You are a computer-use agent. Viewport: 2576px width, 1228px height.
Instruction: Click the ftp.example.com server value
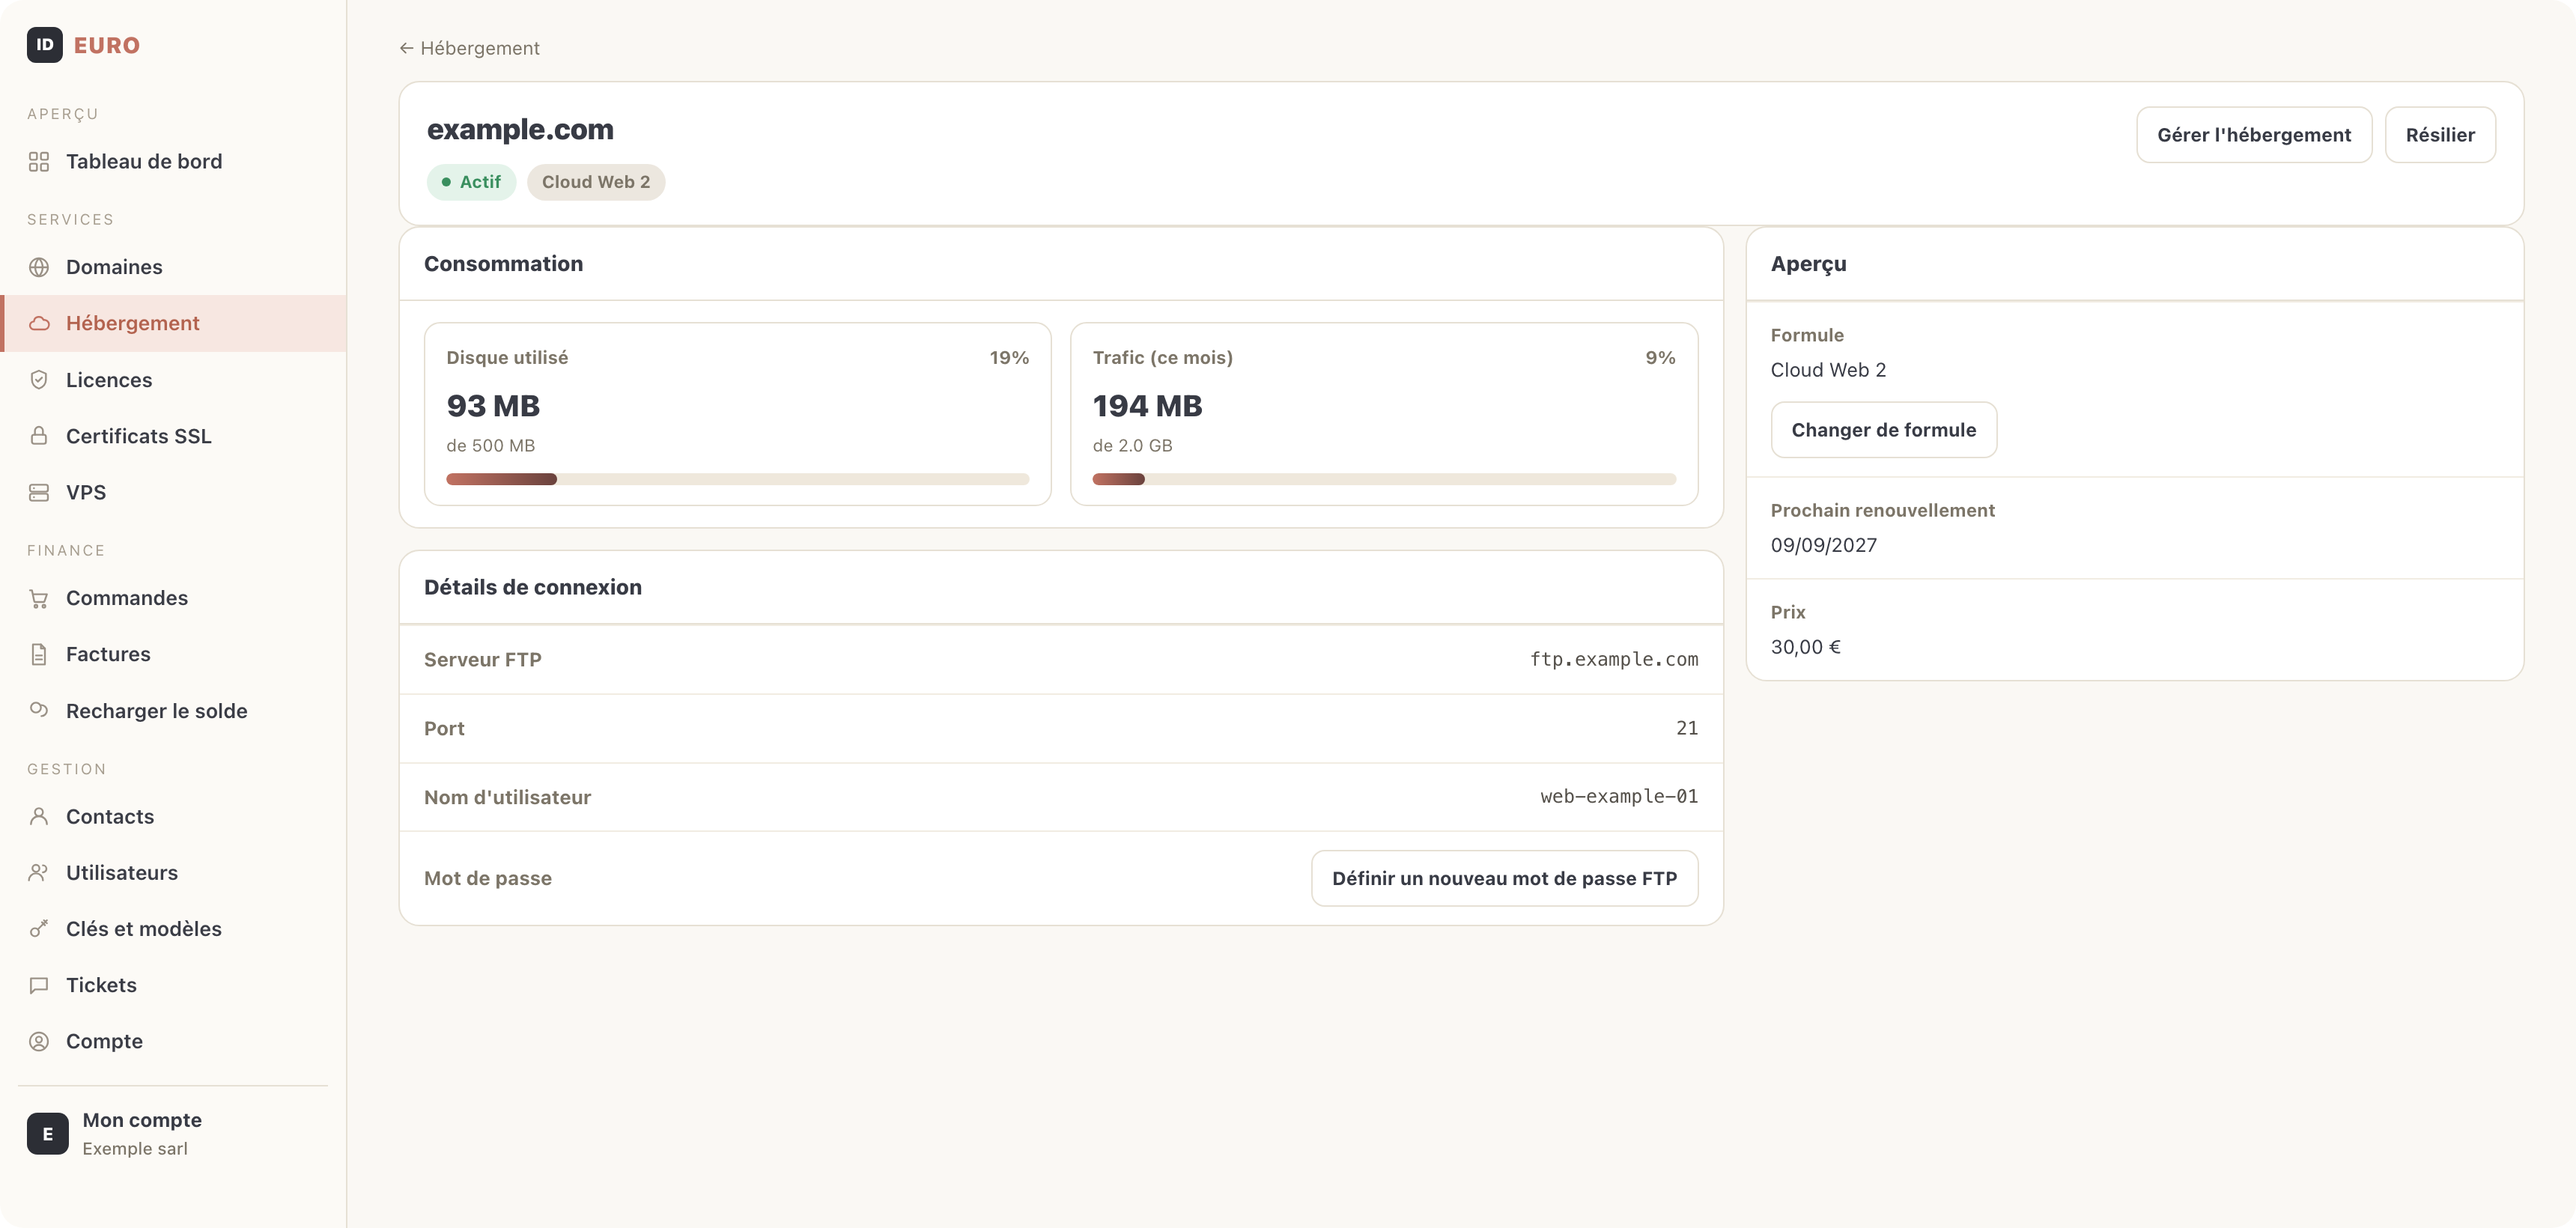[x=1613, y=659]
